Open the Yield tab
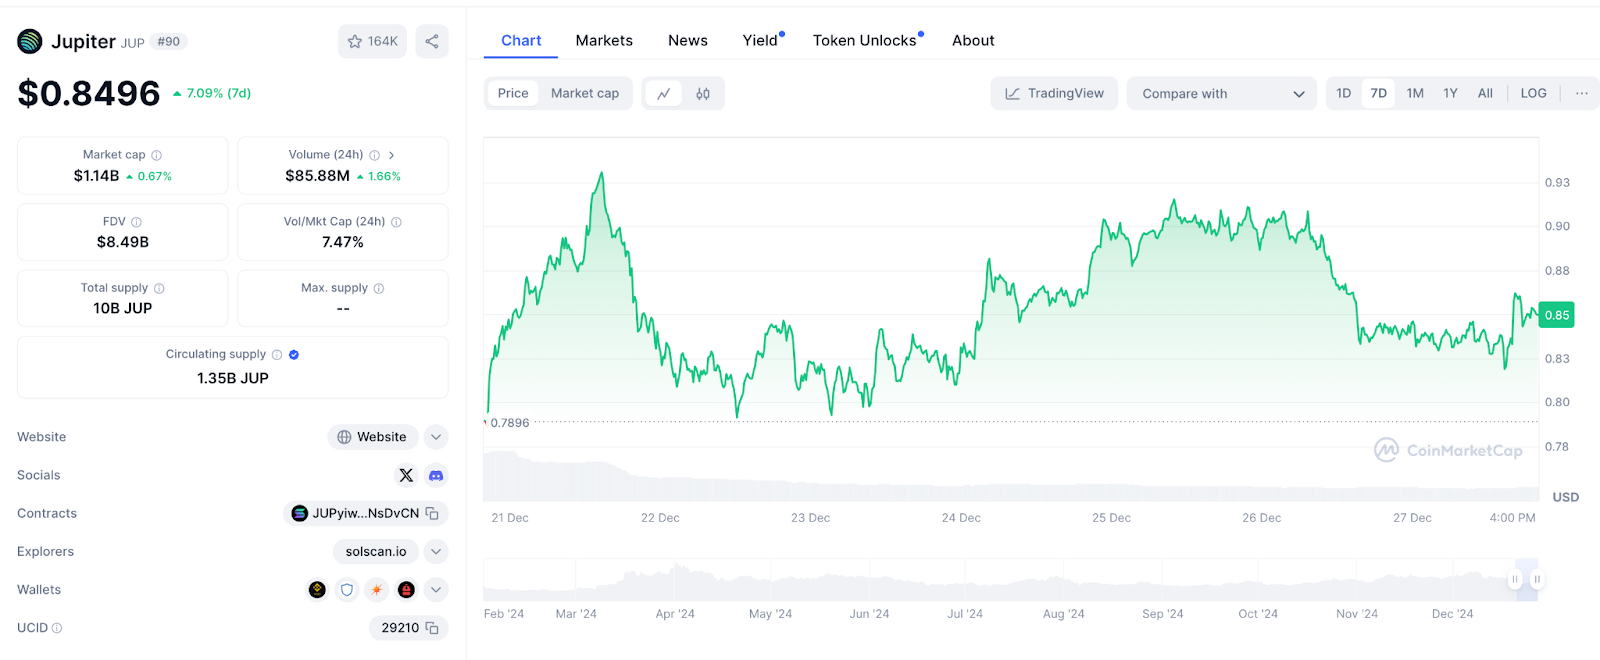Image resolution: width=1600 pixels, height=660 pixels. pyautogui.click(x=762, y=40)
